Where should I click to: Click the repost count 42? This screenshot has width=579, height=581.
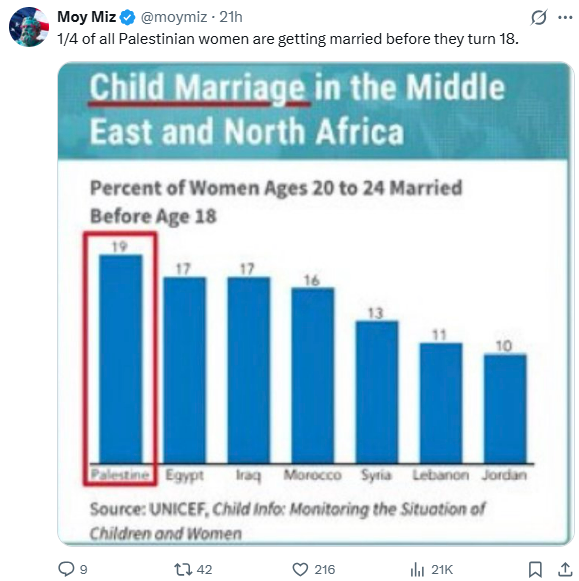(x=204, y=570)
